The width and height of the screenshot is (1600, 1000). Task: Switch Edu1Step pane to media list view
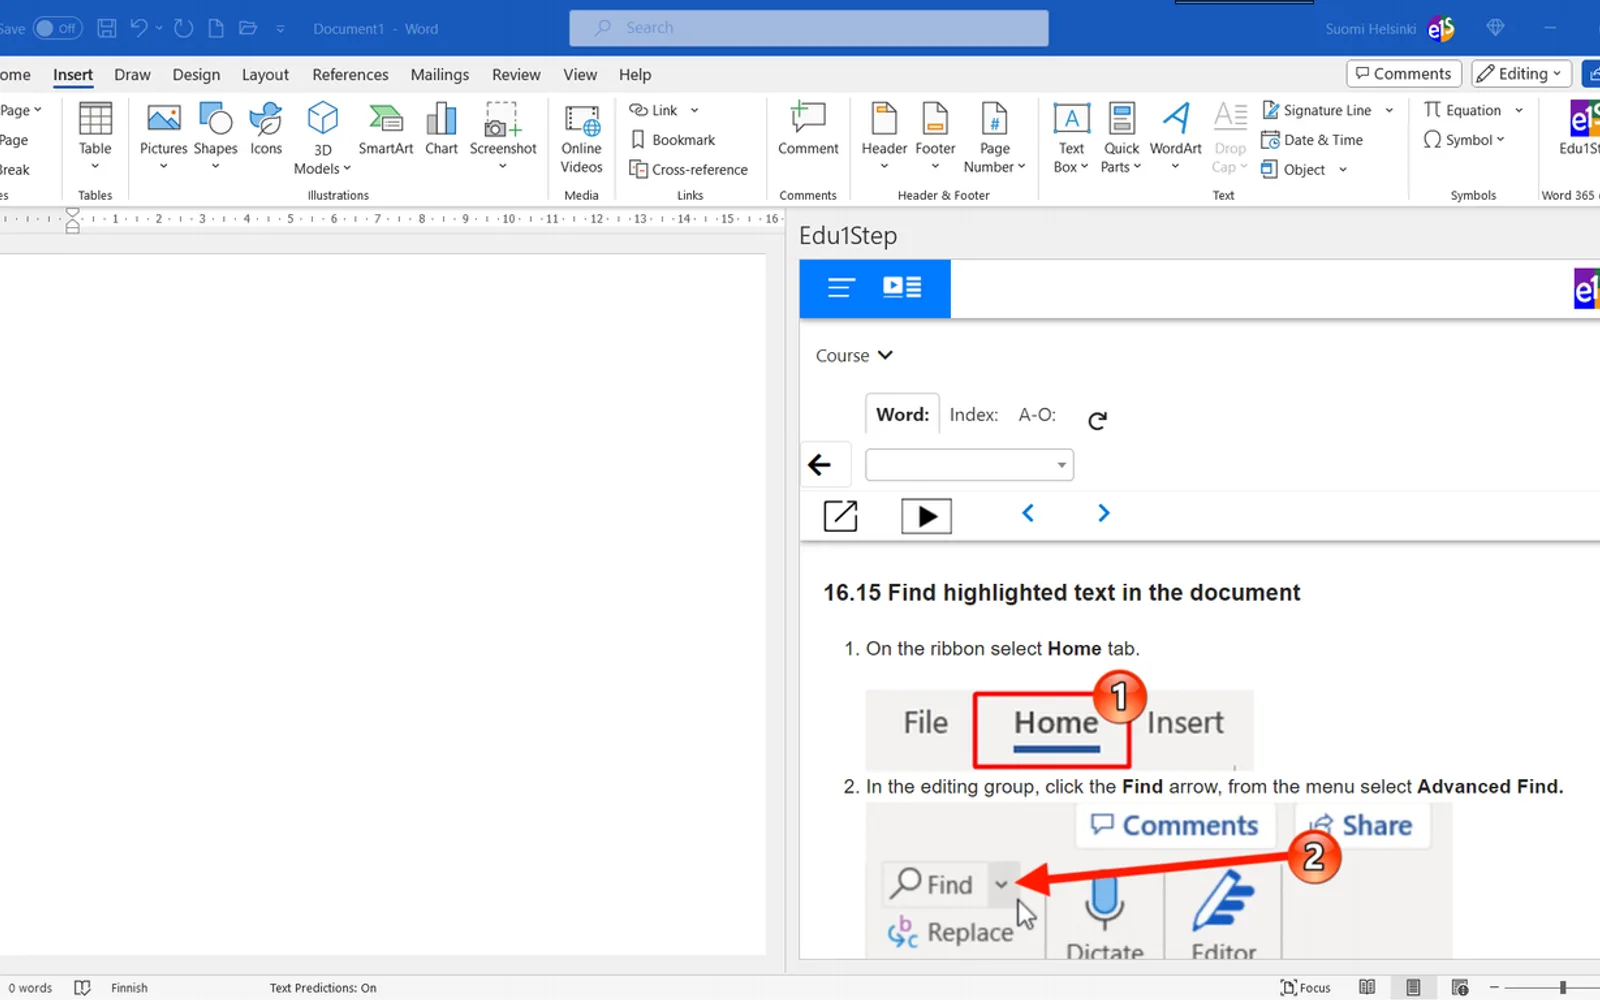point(902,288)
